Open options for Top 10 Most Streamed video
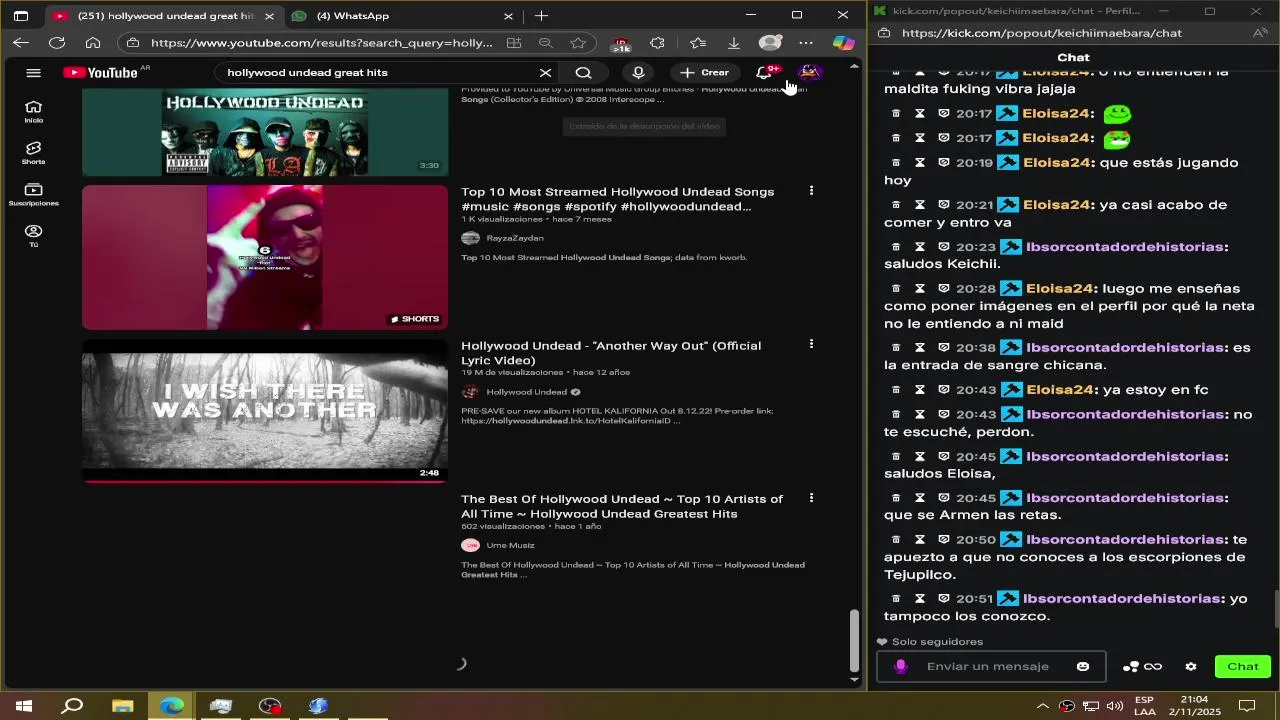 pos(811,190)
